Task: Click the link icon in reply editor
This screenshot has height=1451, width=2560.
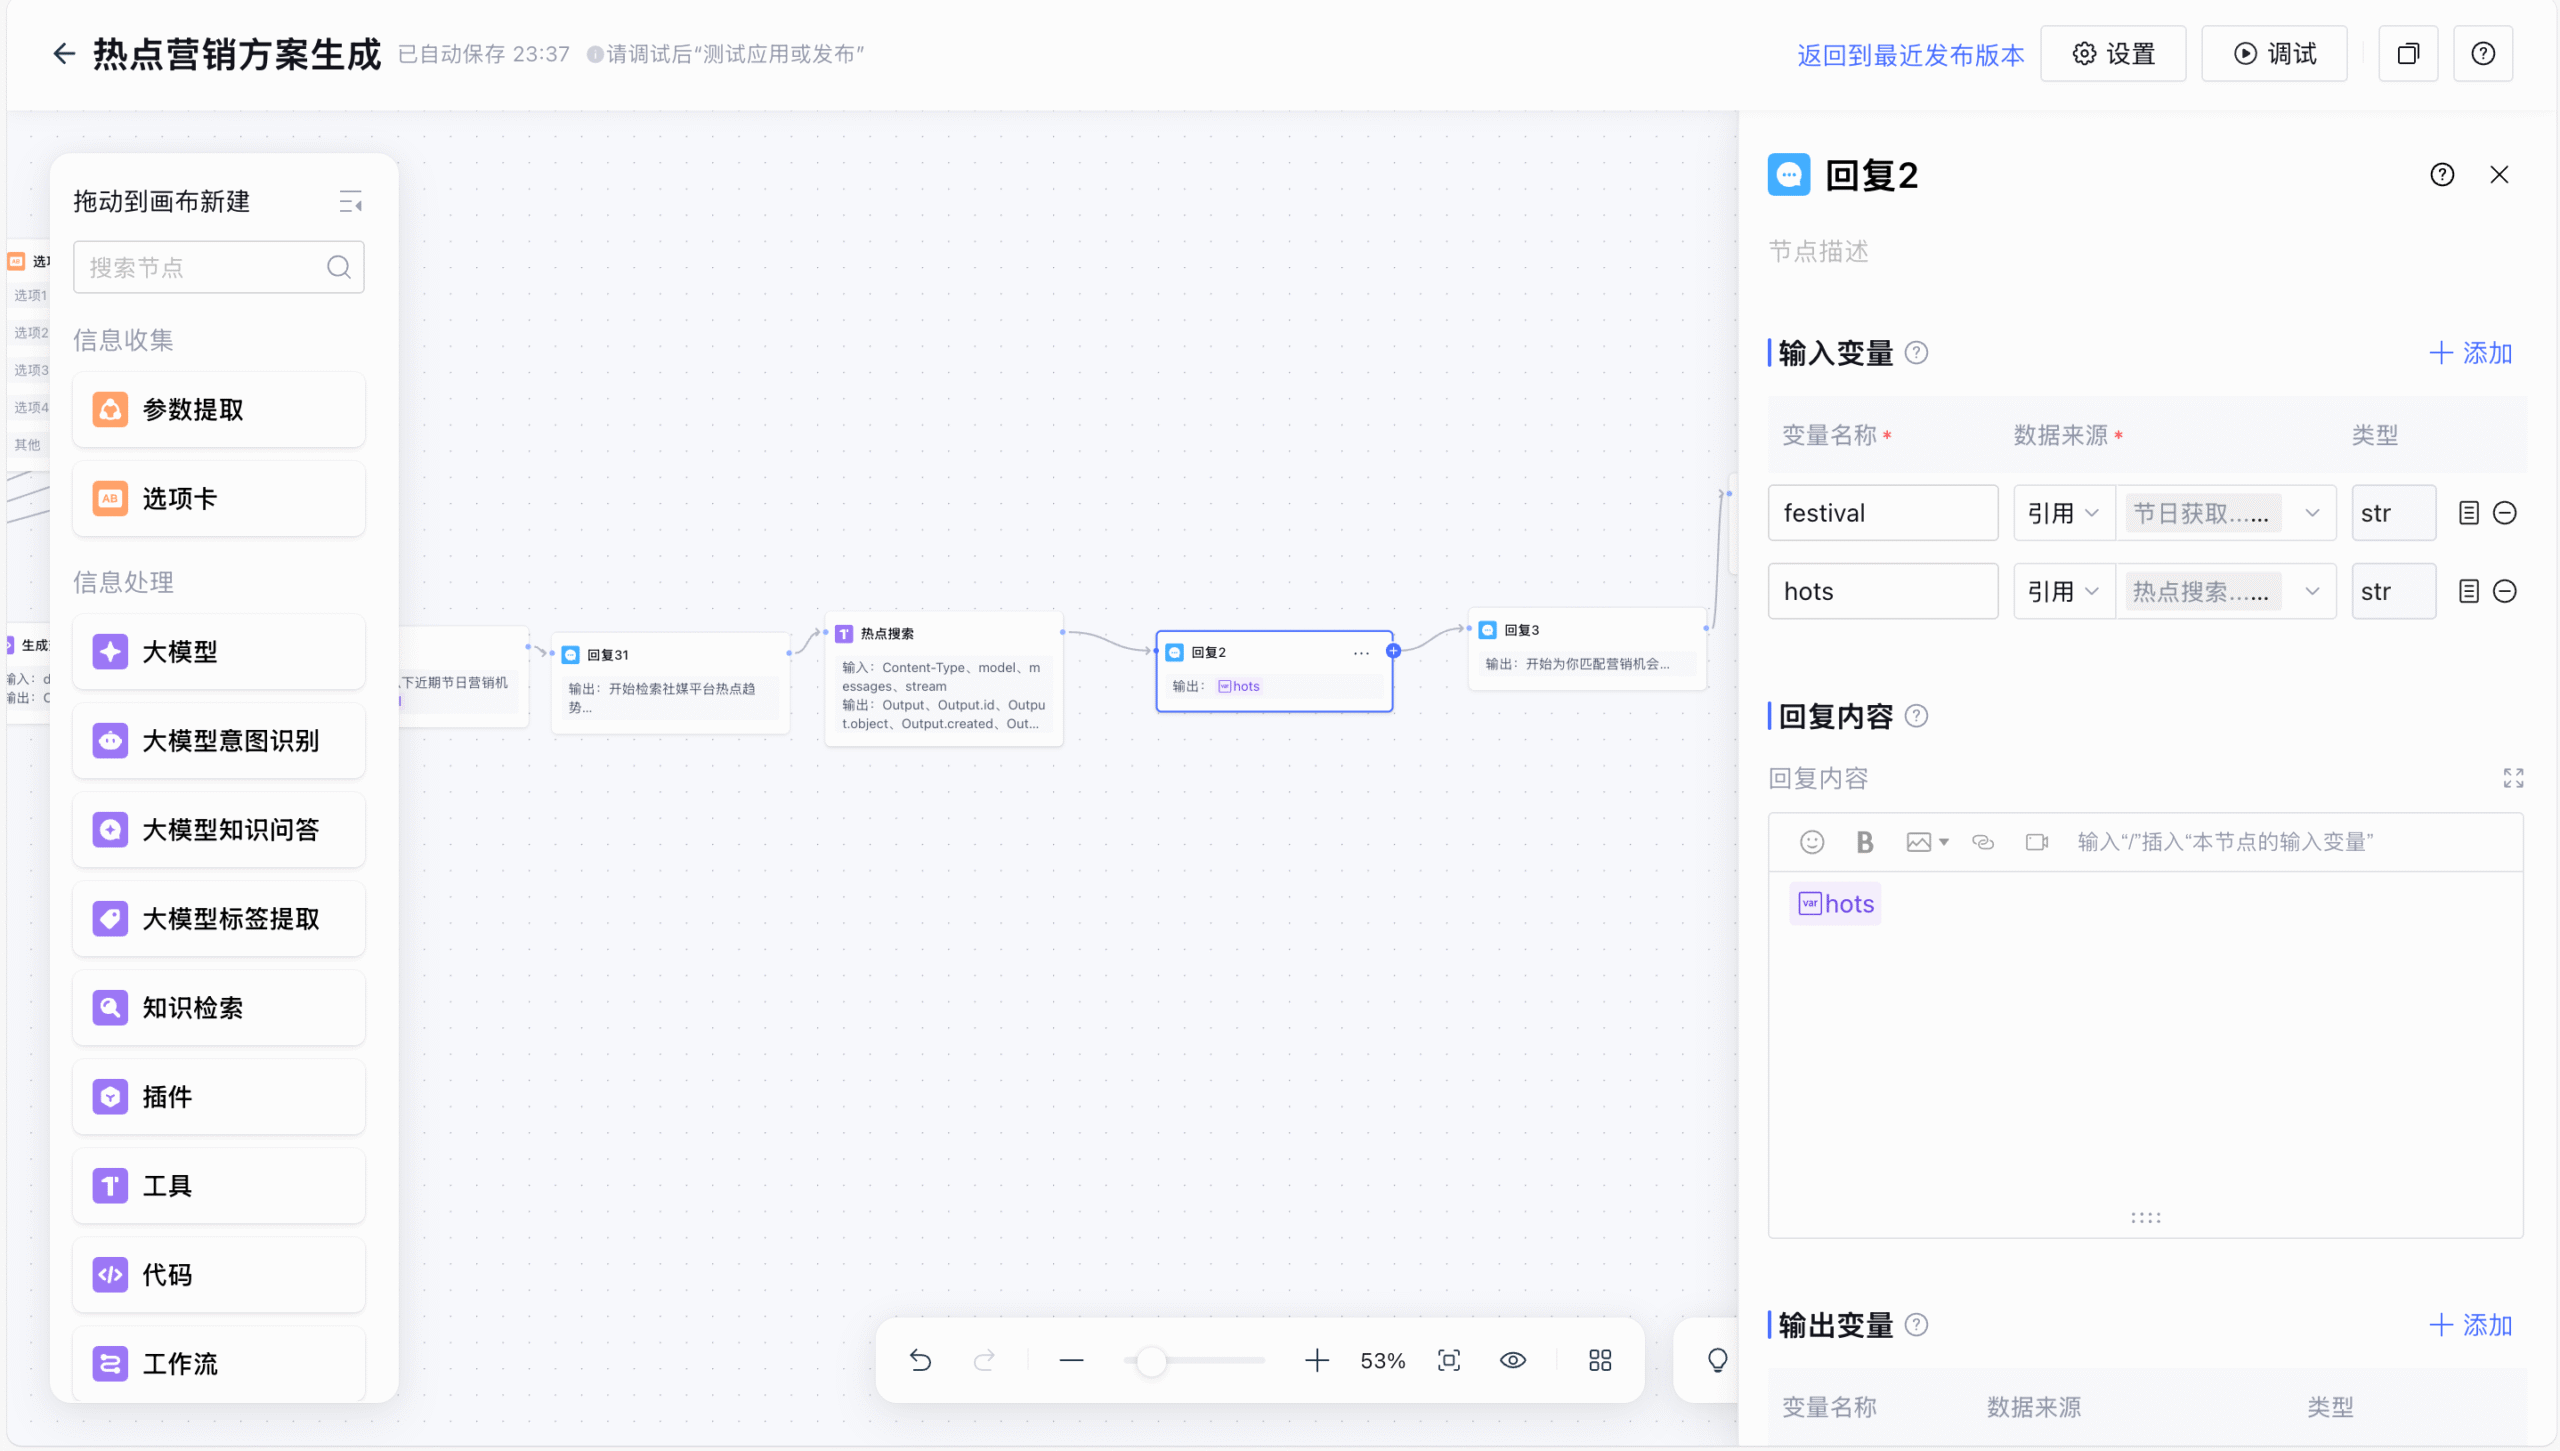Action: coord(1982,842)
